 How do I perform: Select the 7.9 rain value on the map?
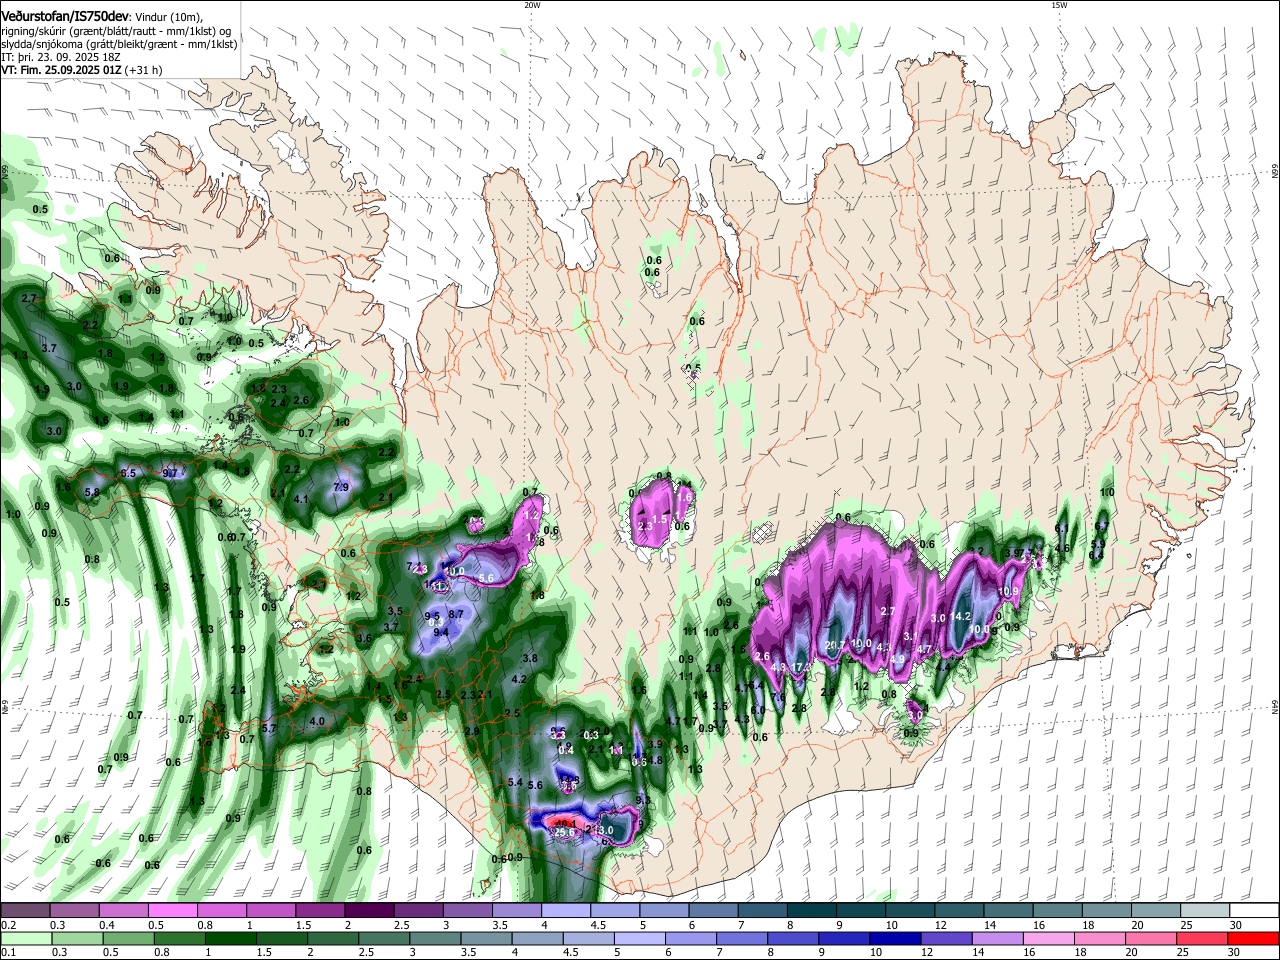[340, 487]
